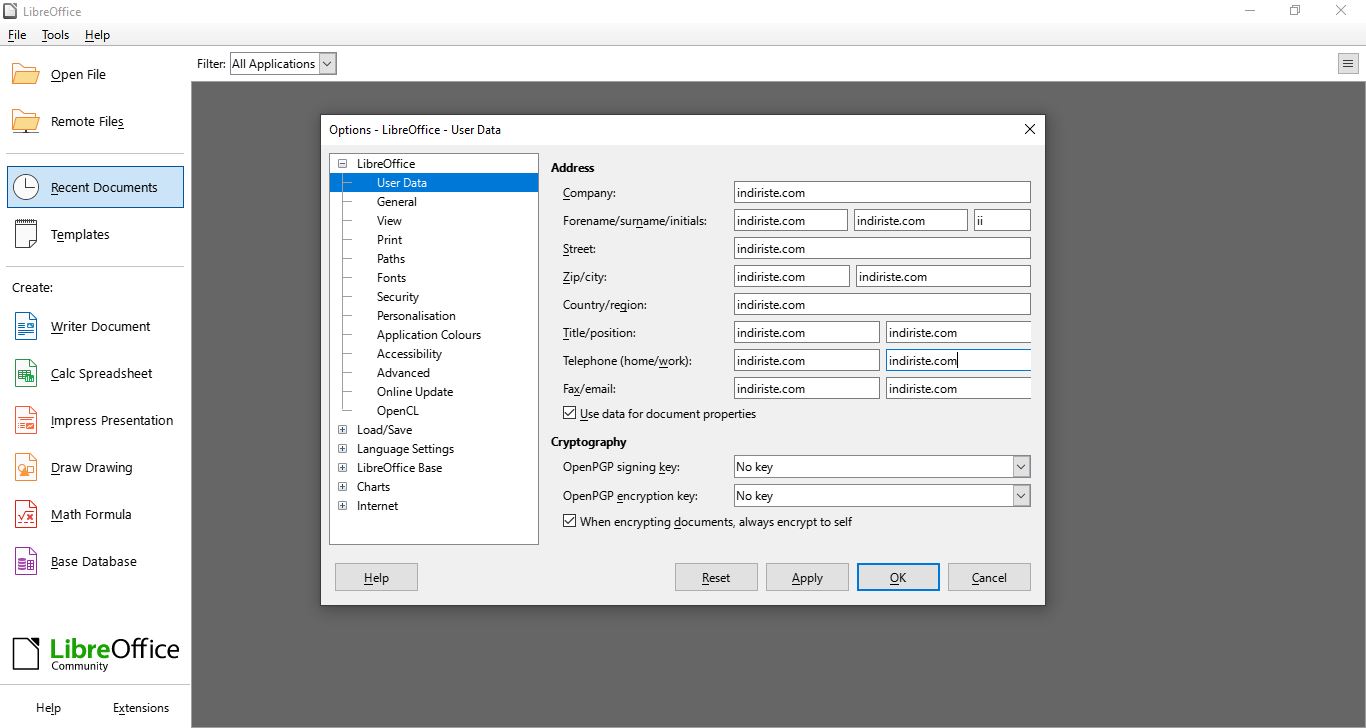Image resolution: width=1366 pixels, height=728 pixels.
Task: Select Fonts in options tree
Action: click(391, 277)
